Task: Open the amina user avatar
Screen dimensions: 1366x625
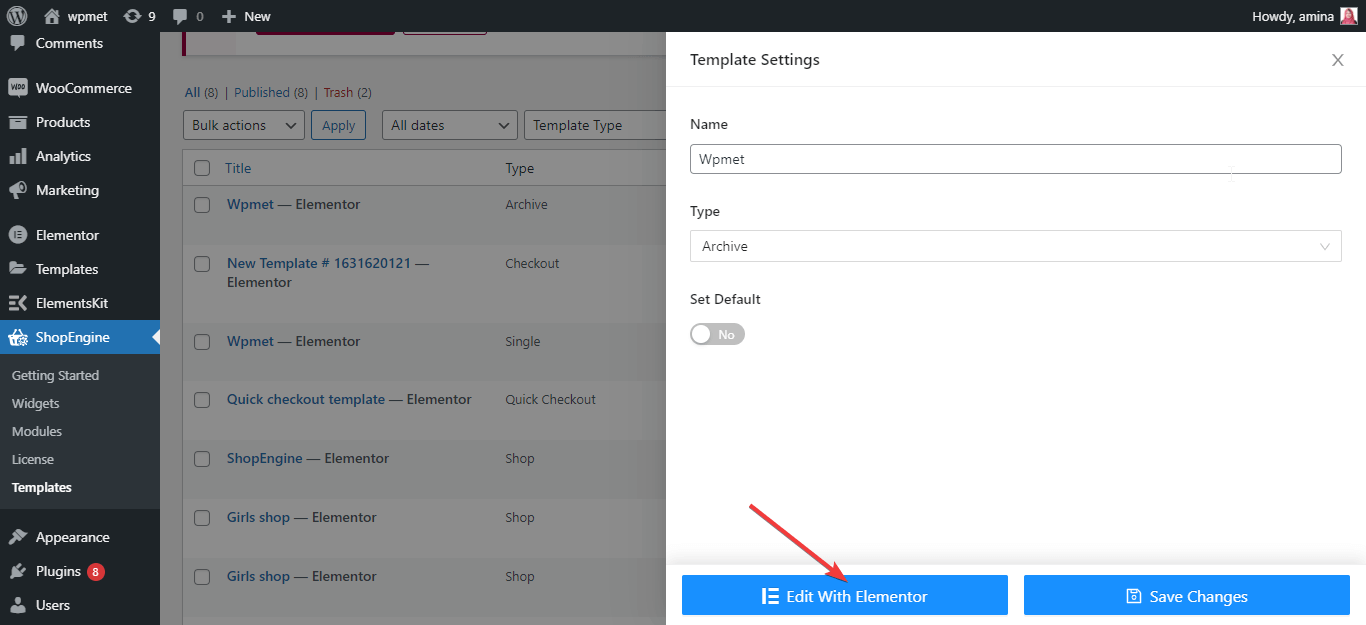Action: (1349, 16)
